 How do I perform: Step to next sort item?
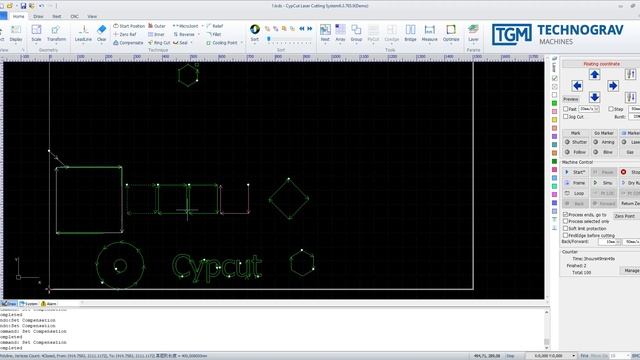coord(309,29)
